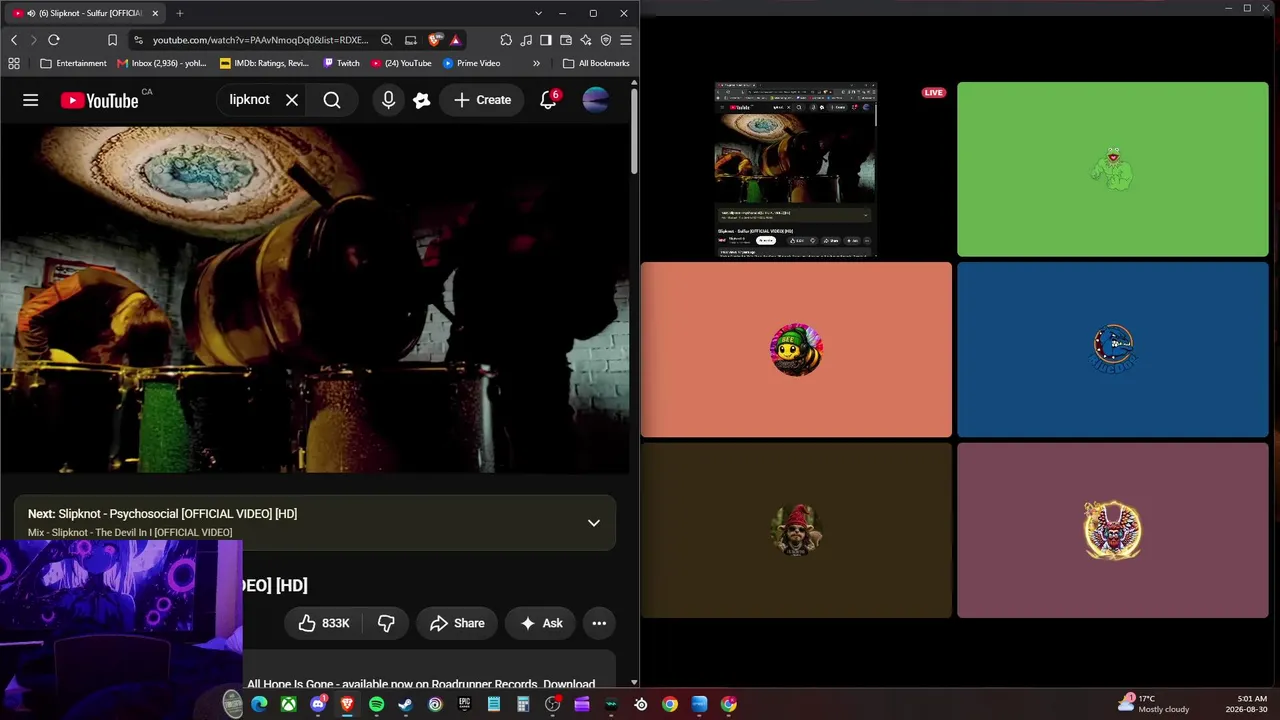Open the YouTube account avatar menu
The width and height of the screenshot is (1280, 720).
(595, 100)
